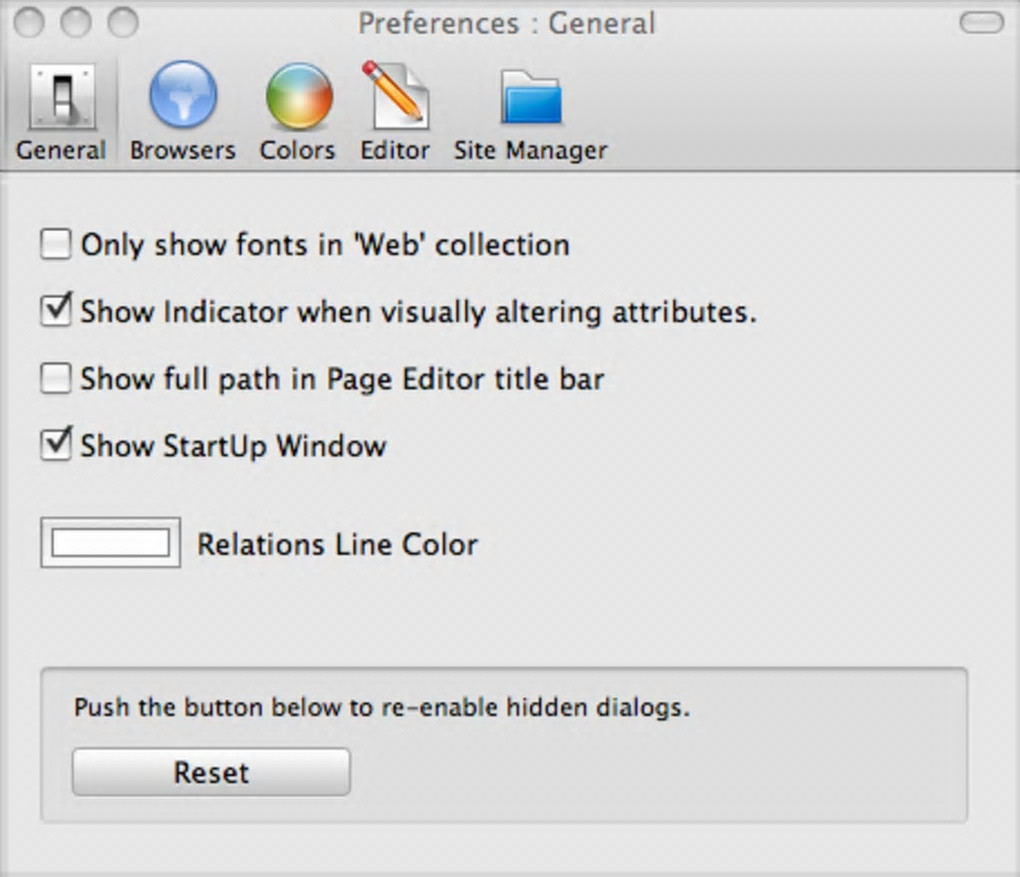Open the Browsers globe icon
1020x877 pixels.
(x=183, y=96)
